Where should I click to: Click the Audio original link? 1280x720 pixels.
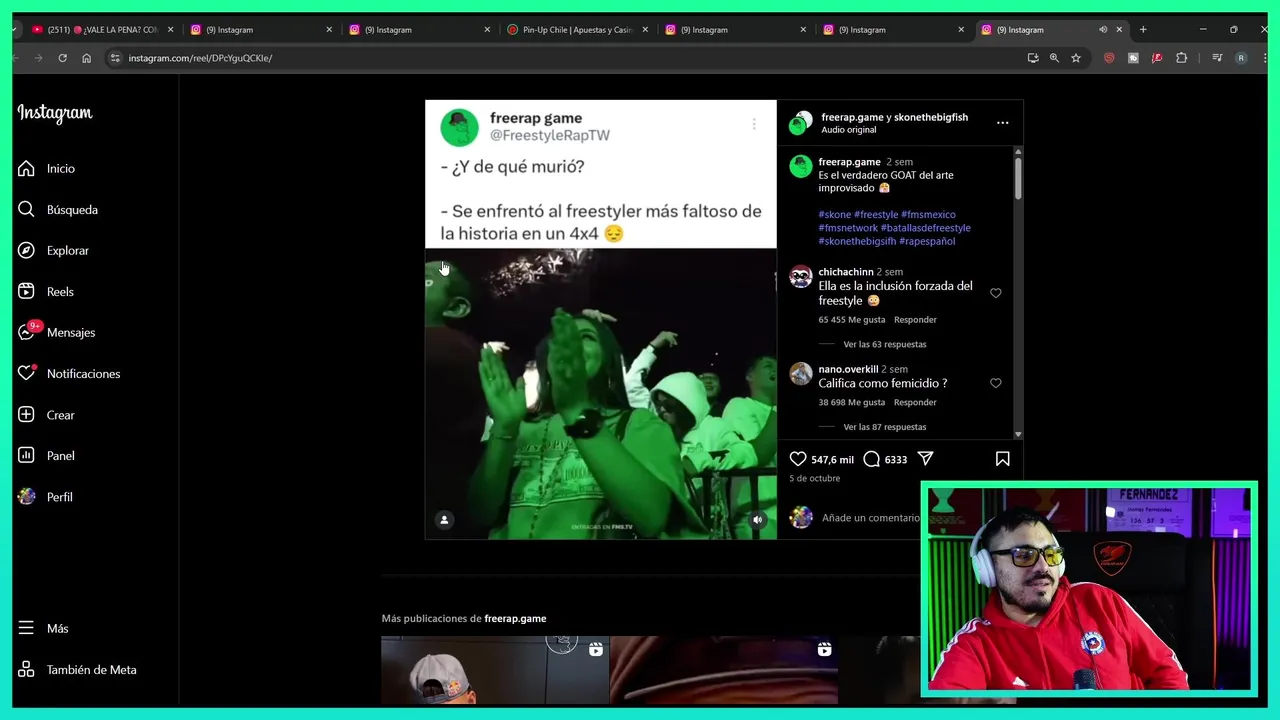click(x=849, y=130)
